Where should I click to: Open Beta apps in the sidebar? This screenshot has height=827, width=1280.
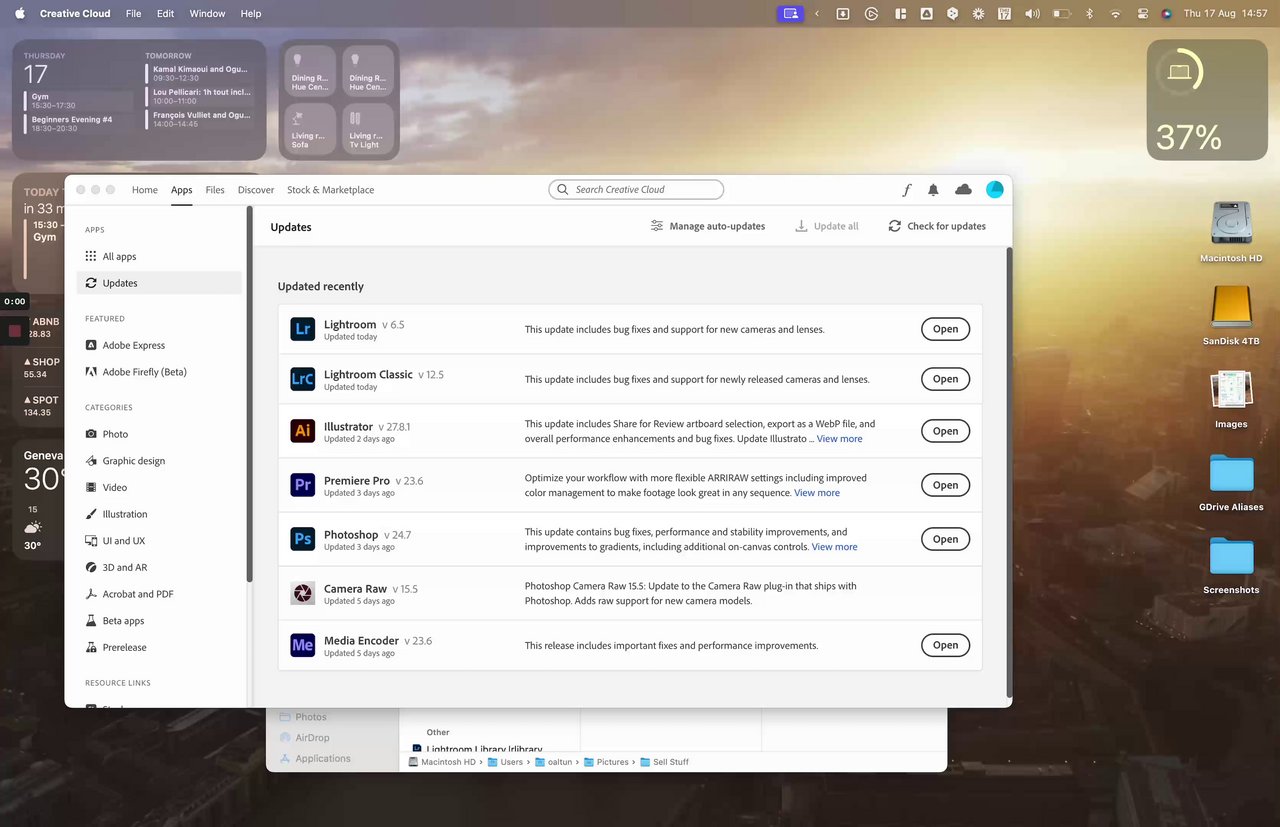click(x=159, y=621)
